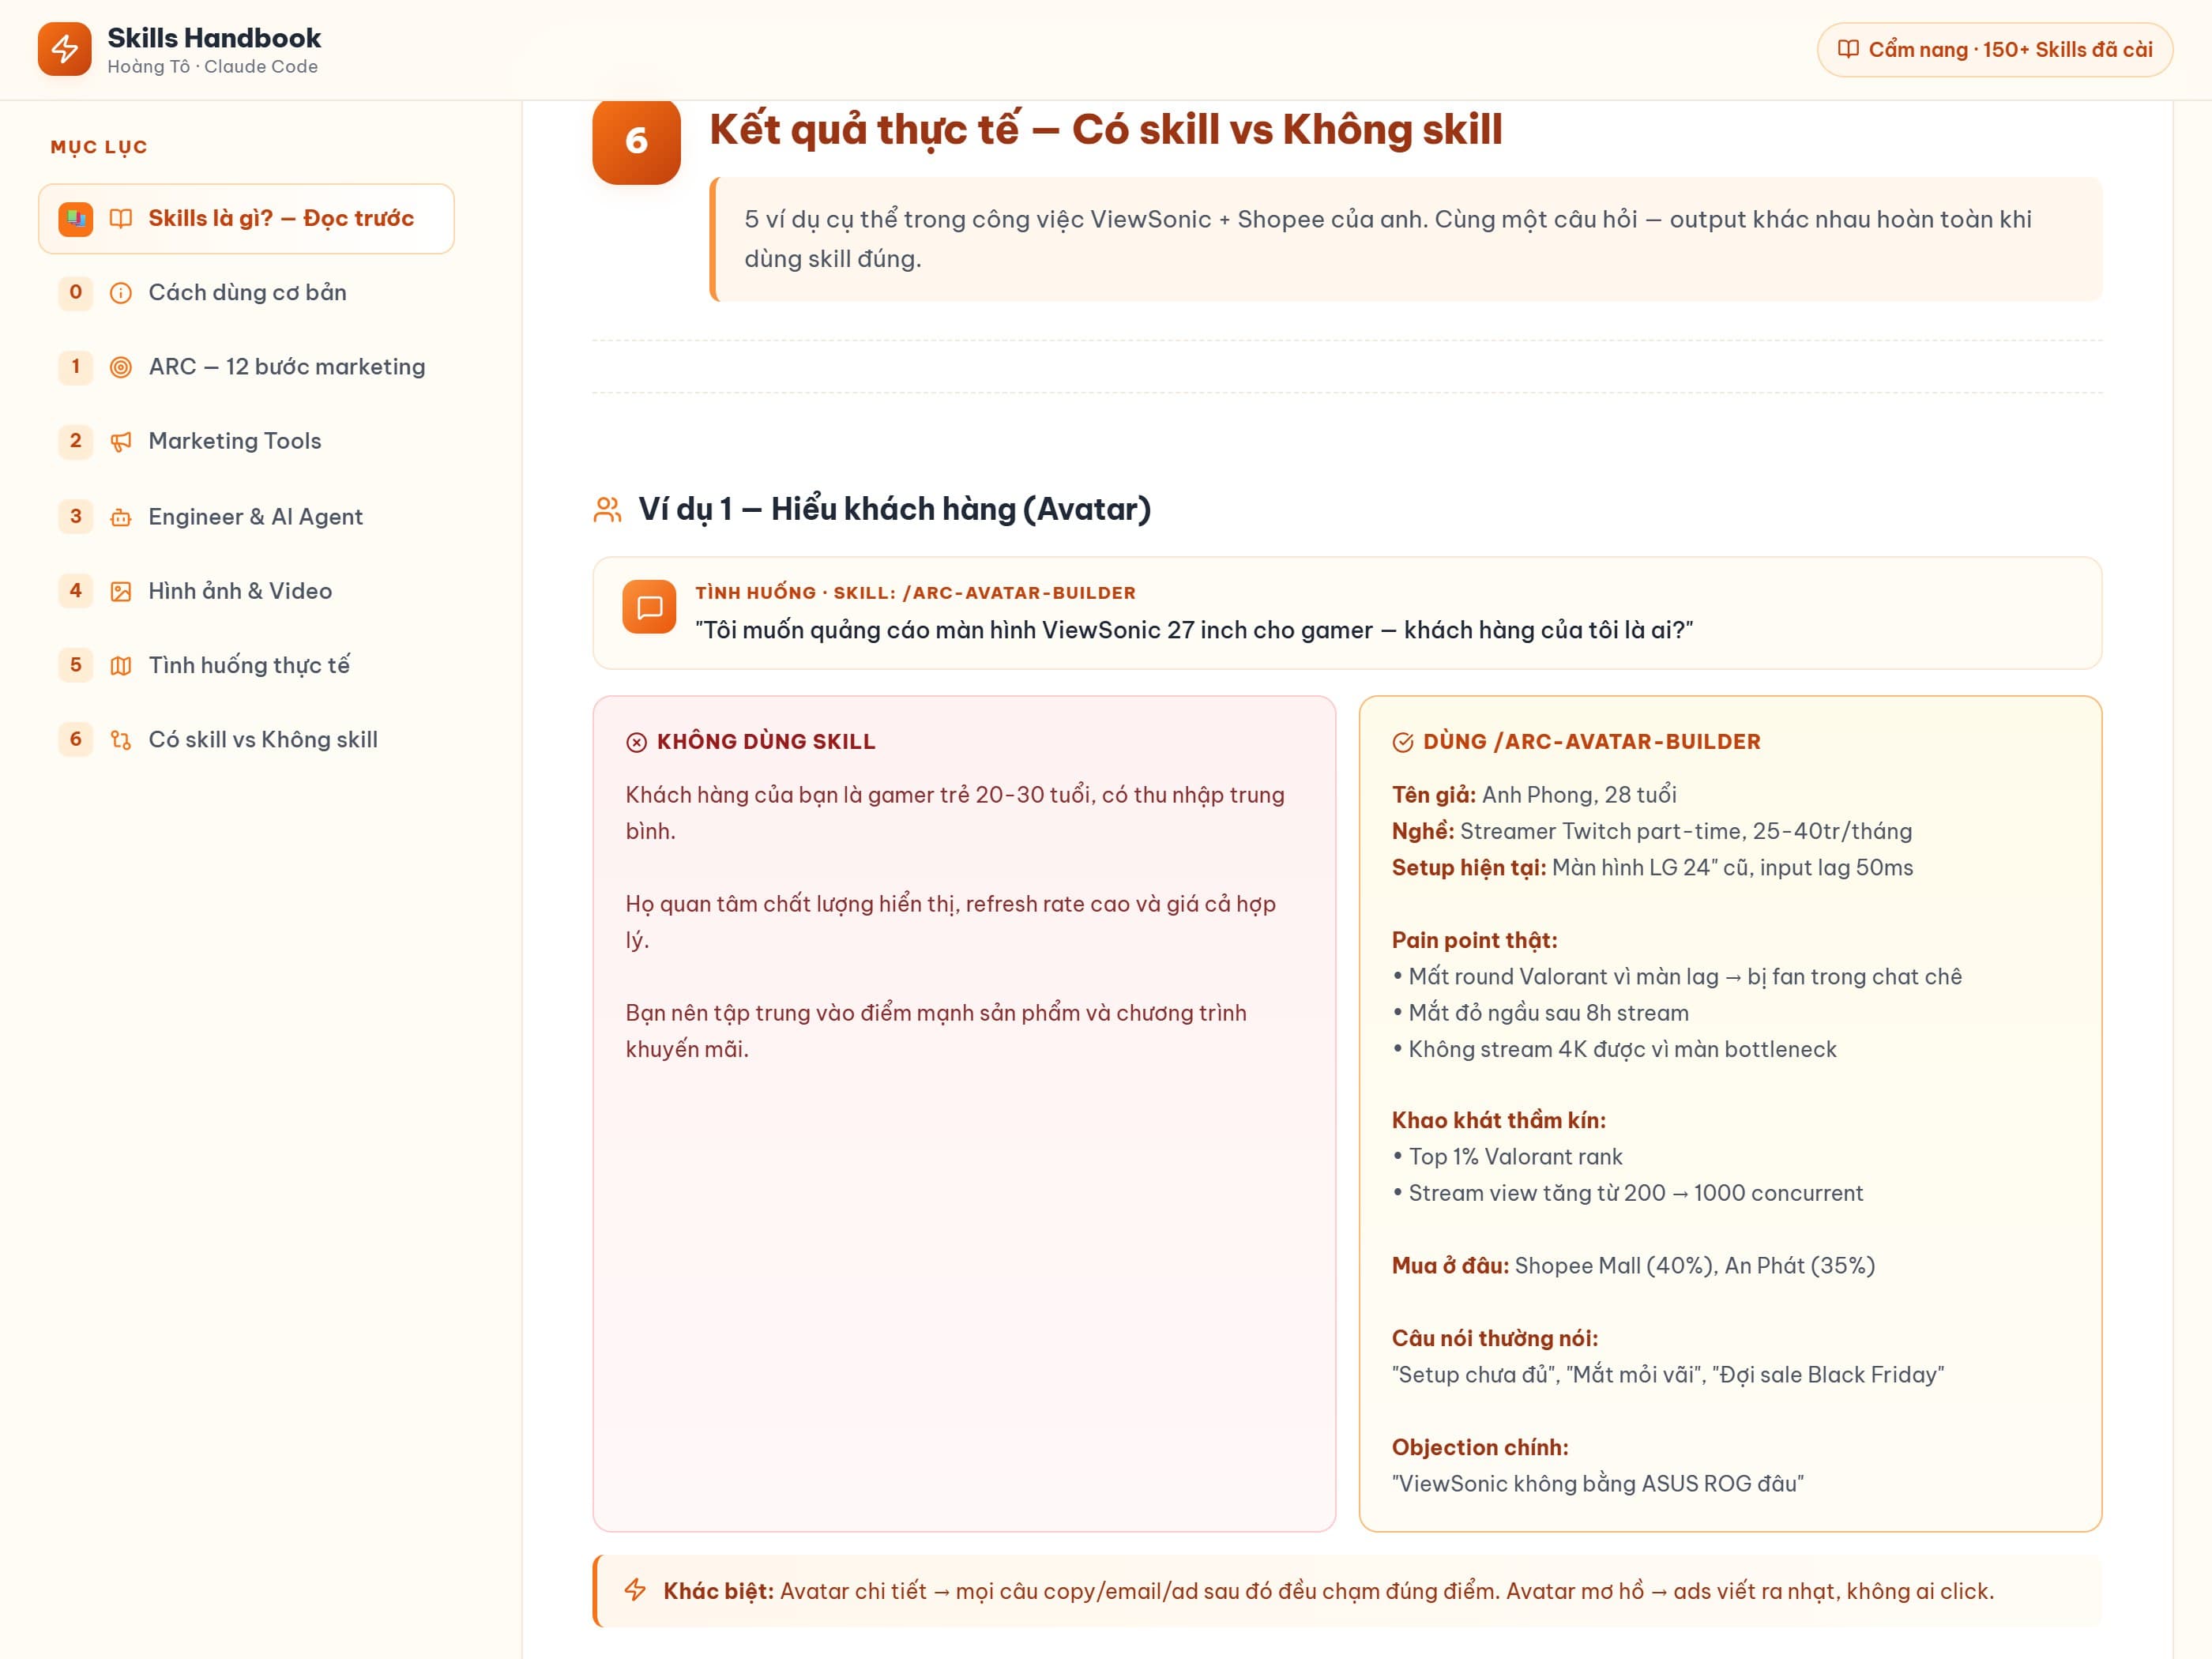Click the book icon in Cẩm nang badge
The width and height of the screenshot is (2212, 1659).
(x=1848, y=49)
